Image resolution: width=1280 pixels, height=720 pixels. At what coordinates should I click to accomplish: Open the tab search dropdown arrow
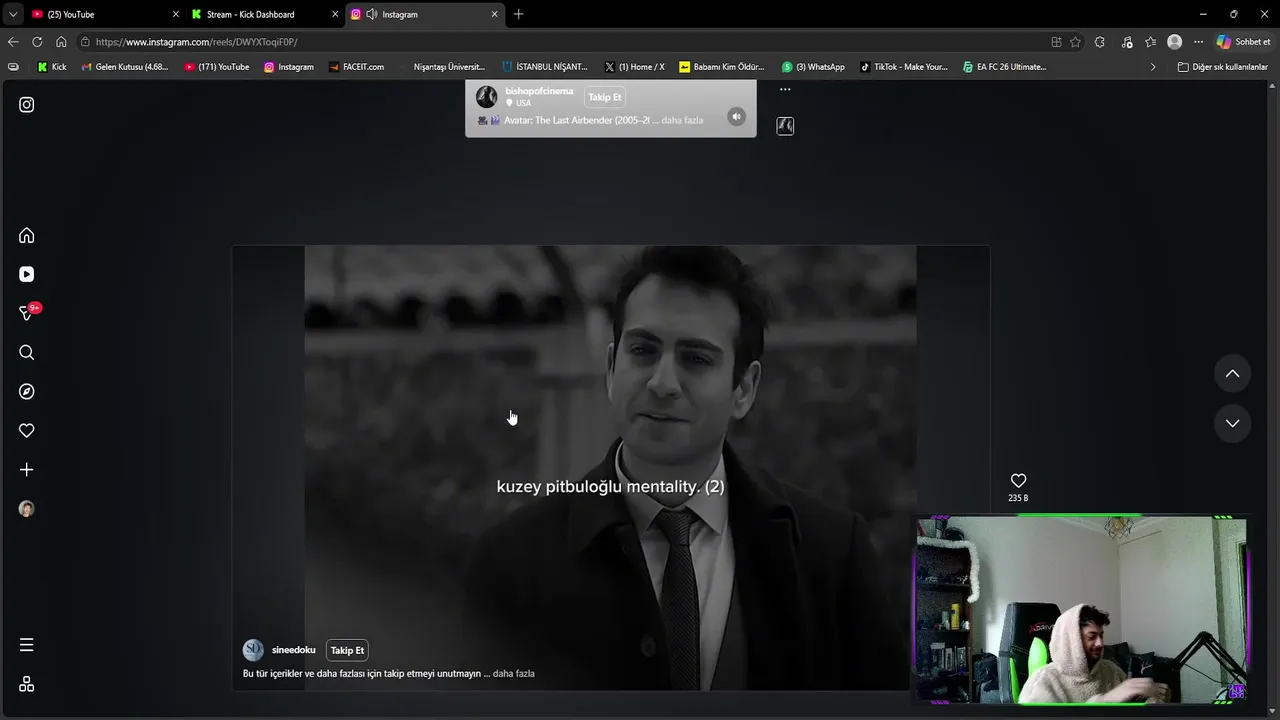point(12,14)
